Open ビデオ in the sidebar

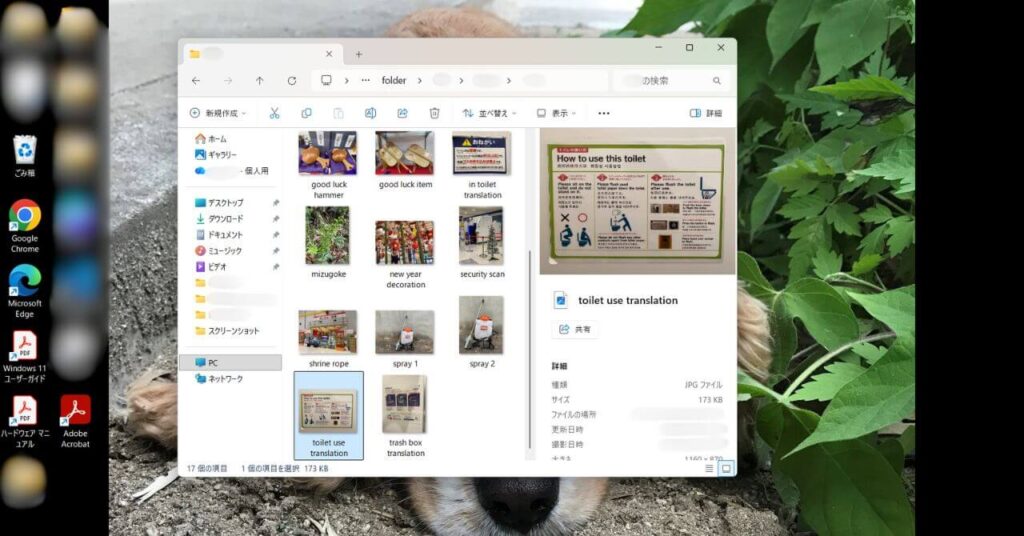(211, 267)
